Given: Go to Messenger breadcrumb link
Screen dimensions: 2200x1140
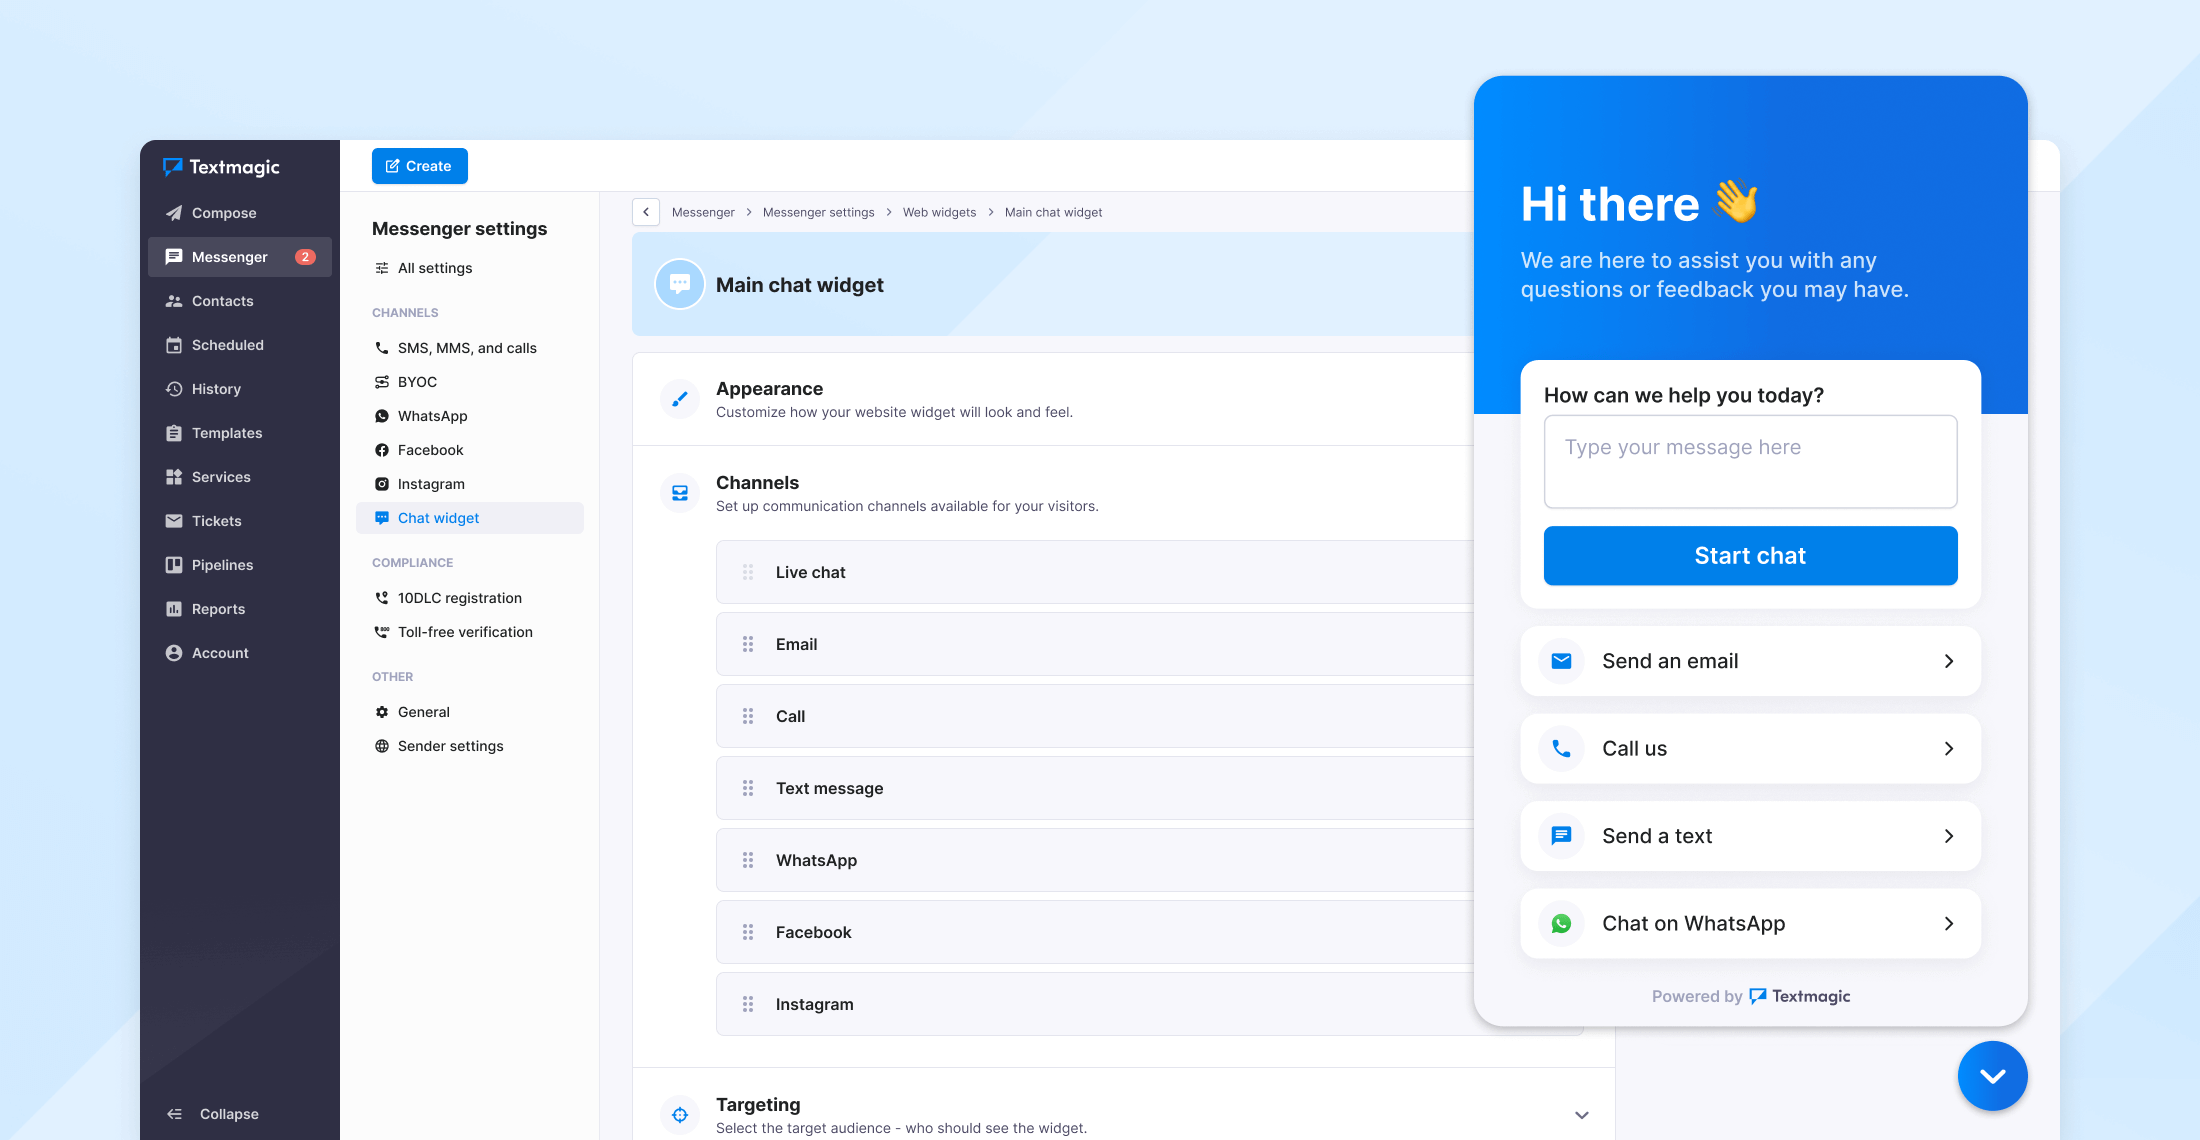Looking at the screenshot, I should tap(703, 212).
